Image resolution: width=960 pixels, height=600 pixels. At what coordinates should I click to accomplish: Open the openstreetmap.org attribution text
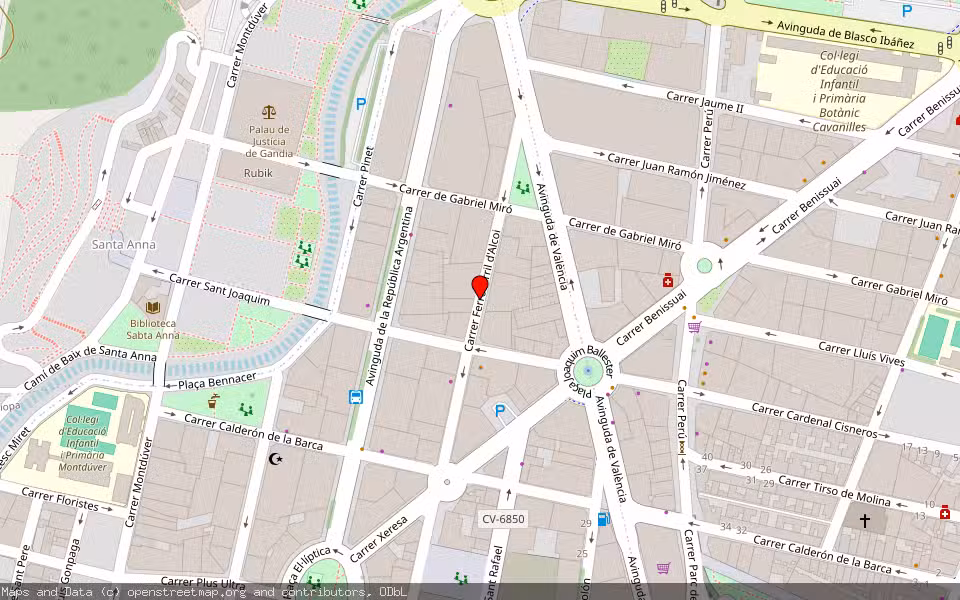[186, 592]
